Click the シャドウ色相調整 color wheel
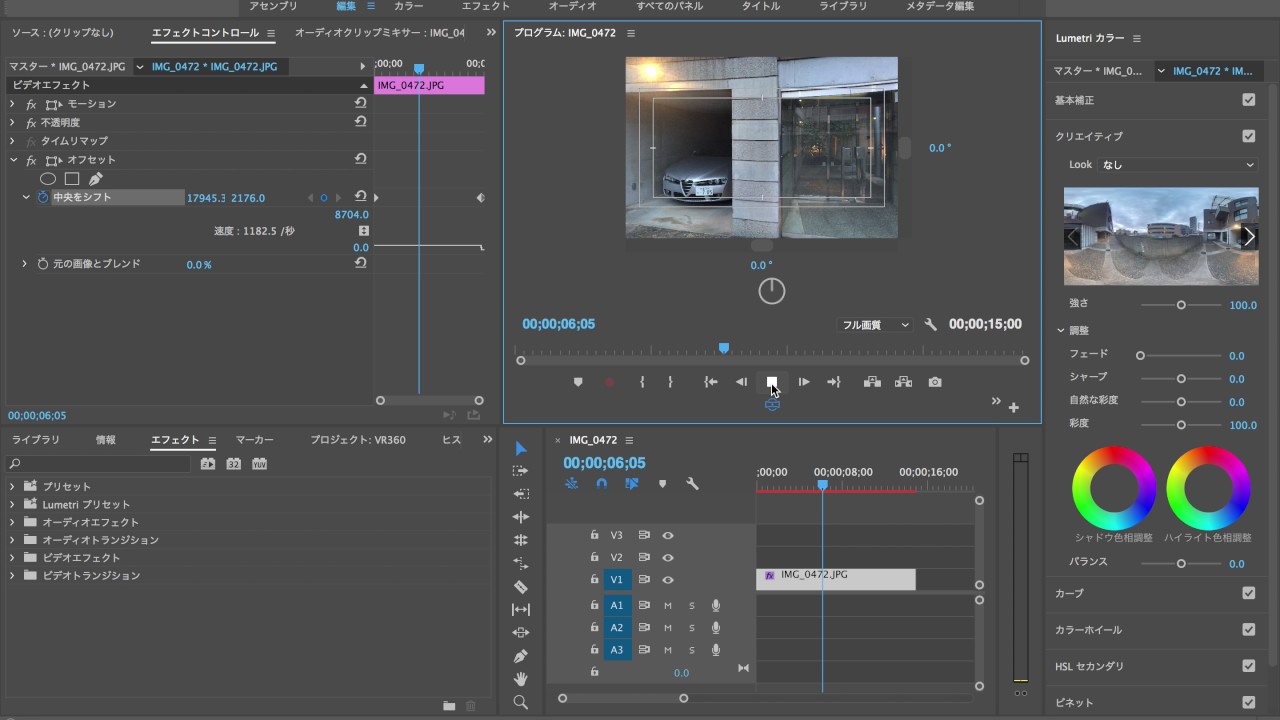Viewport: 1280px width, 720px height. pos(1114,488)
